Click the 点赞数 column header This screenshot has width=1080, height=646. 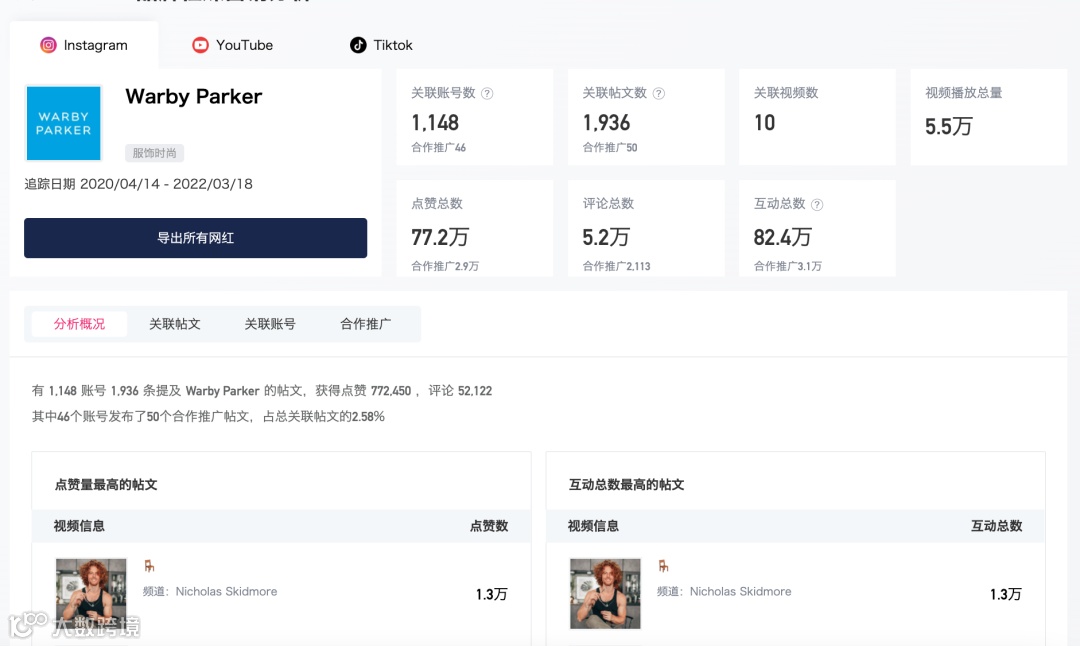pos(489,526)
